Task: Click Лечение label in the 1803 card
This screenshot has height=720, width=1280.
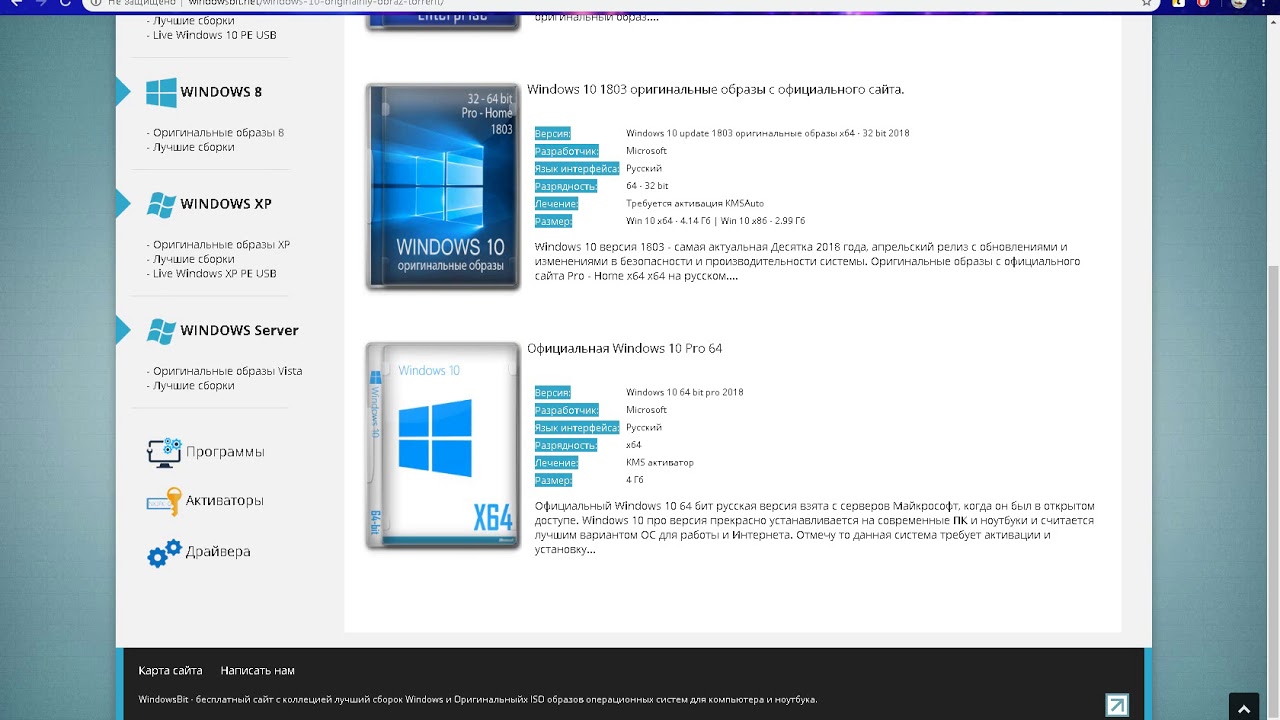Action: [x=556, y=204]
